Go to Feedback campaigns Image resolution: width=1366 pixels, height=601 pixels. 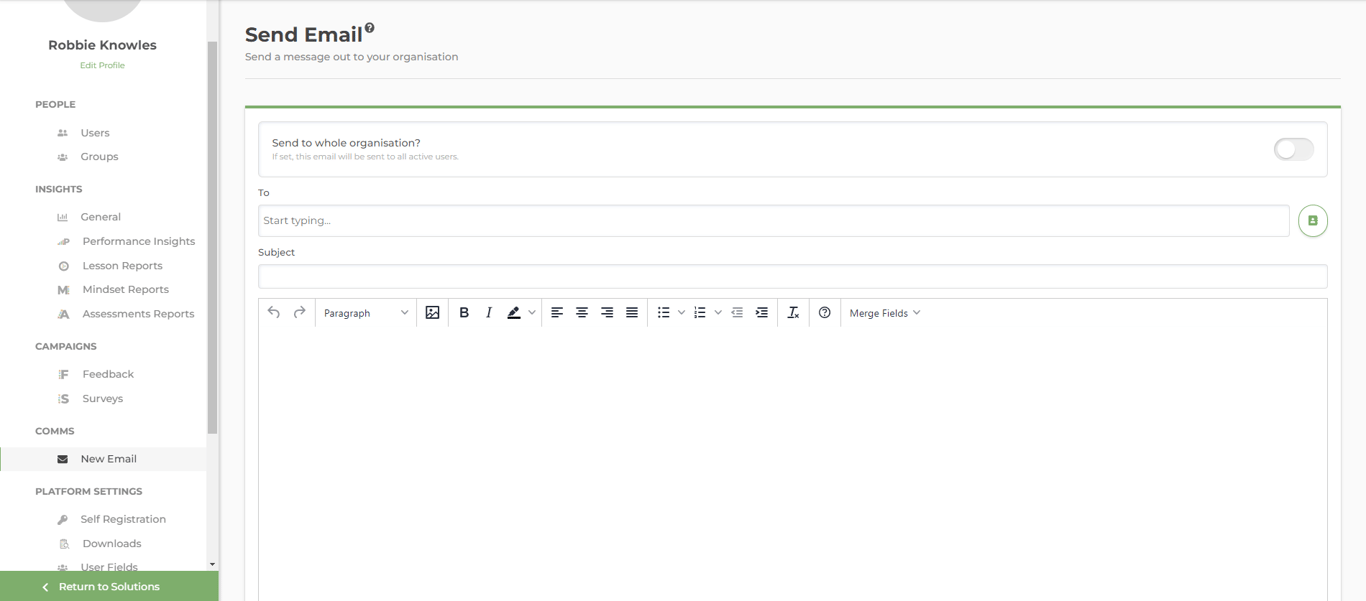108,374
